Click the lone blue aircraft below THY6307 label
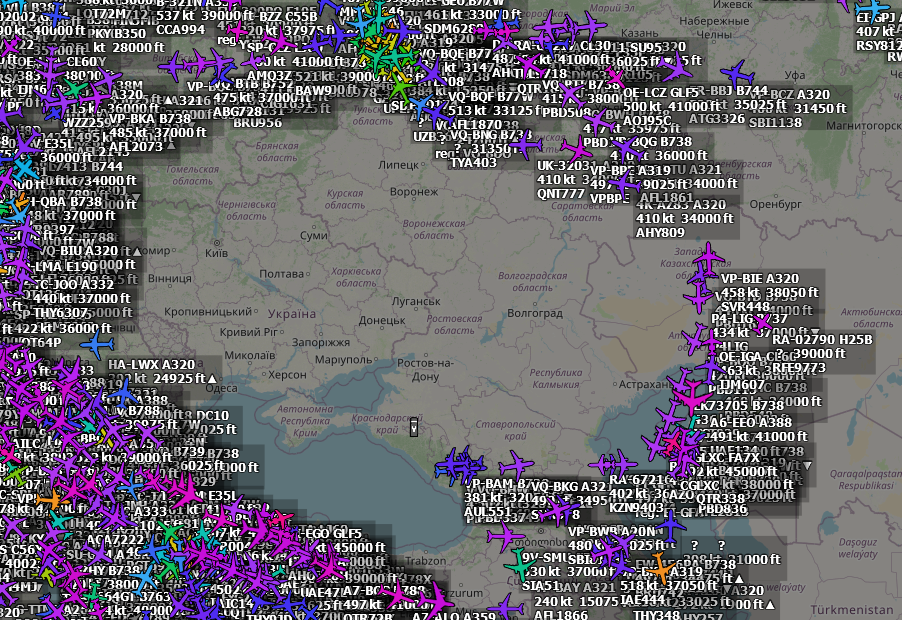The height and width of the screenshot is (620, 902). (98, 345)
